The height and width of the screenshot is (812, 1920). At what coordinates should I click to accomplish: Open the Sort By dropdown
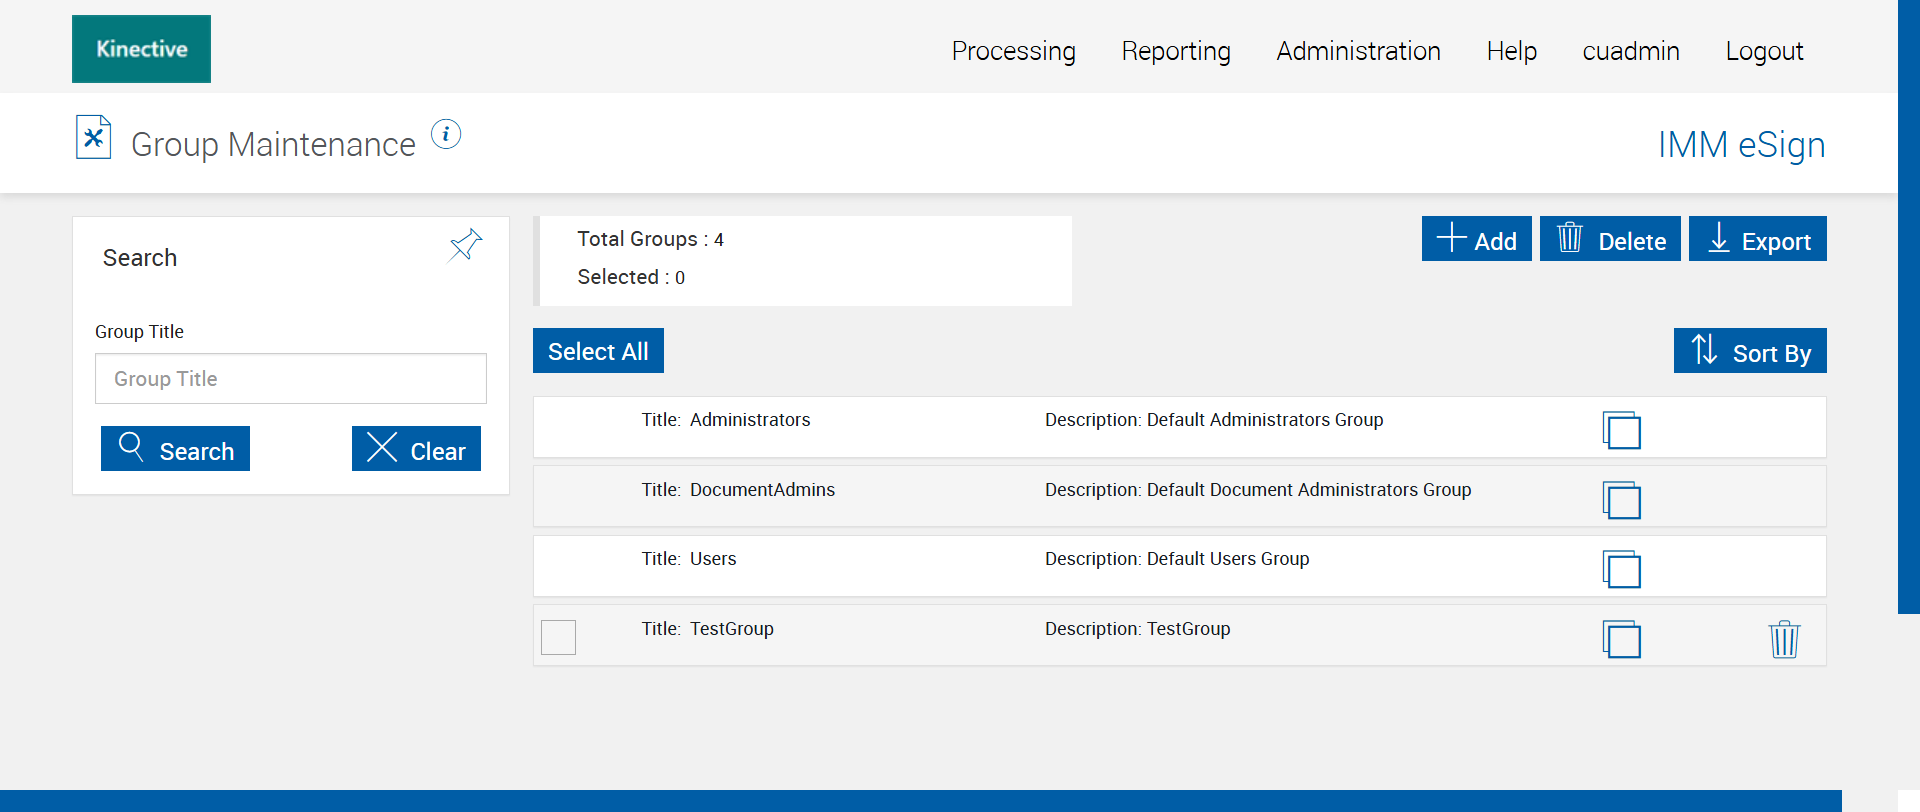coord(1750,351)
